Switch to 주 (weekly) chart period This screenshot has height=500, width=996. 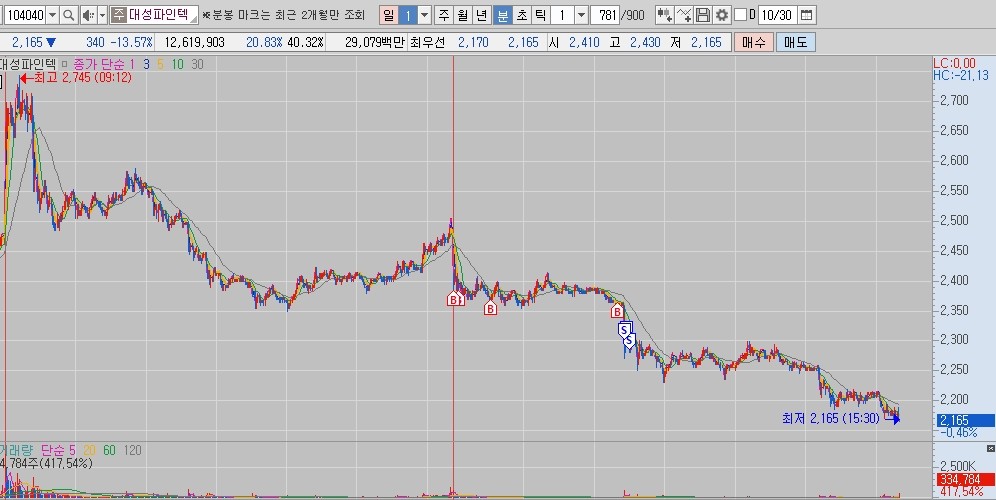pyautogui.click(x=443, y=15)
